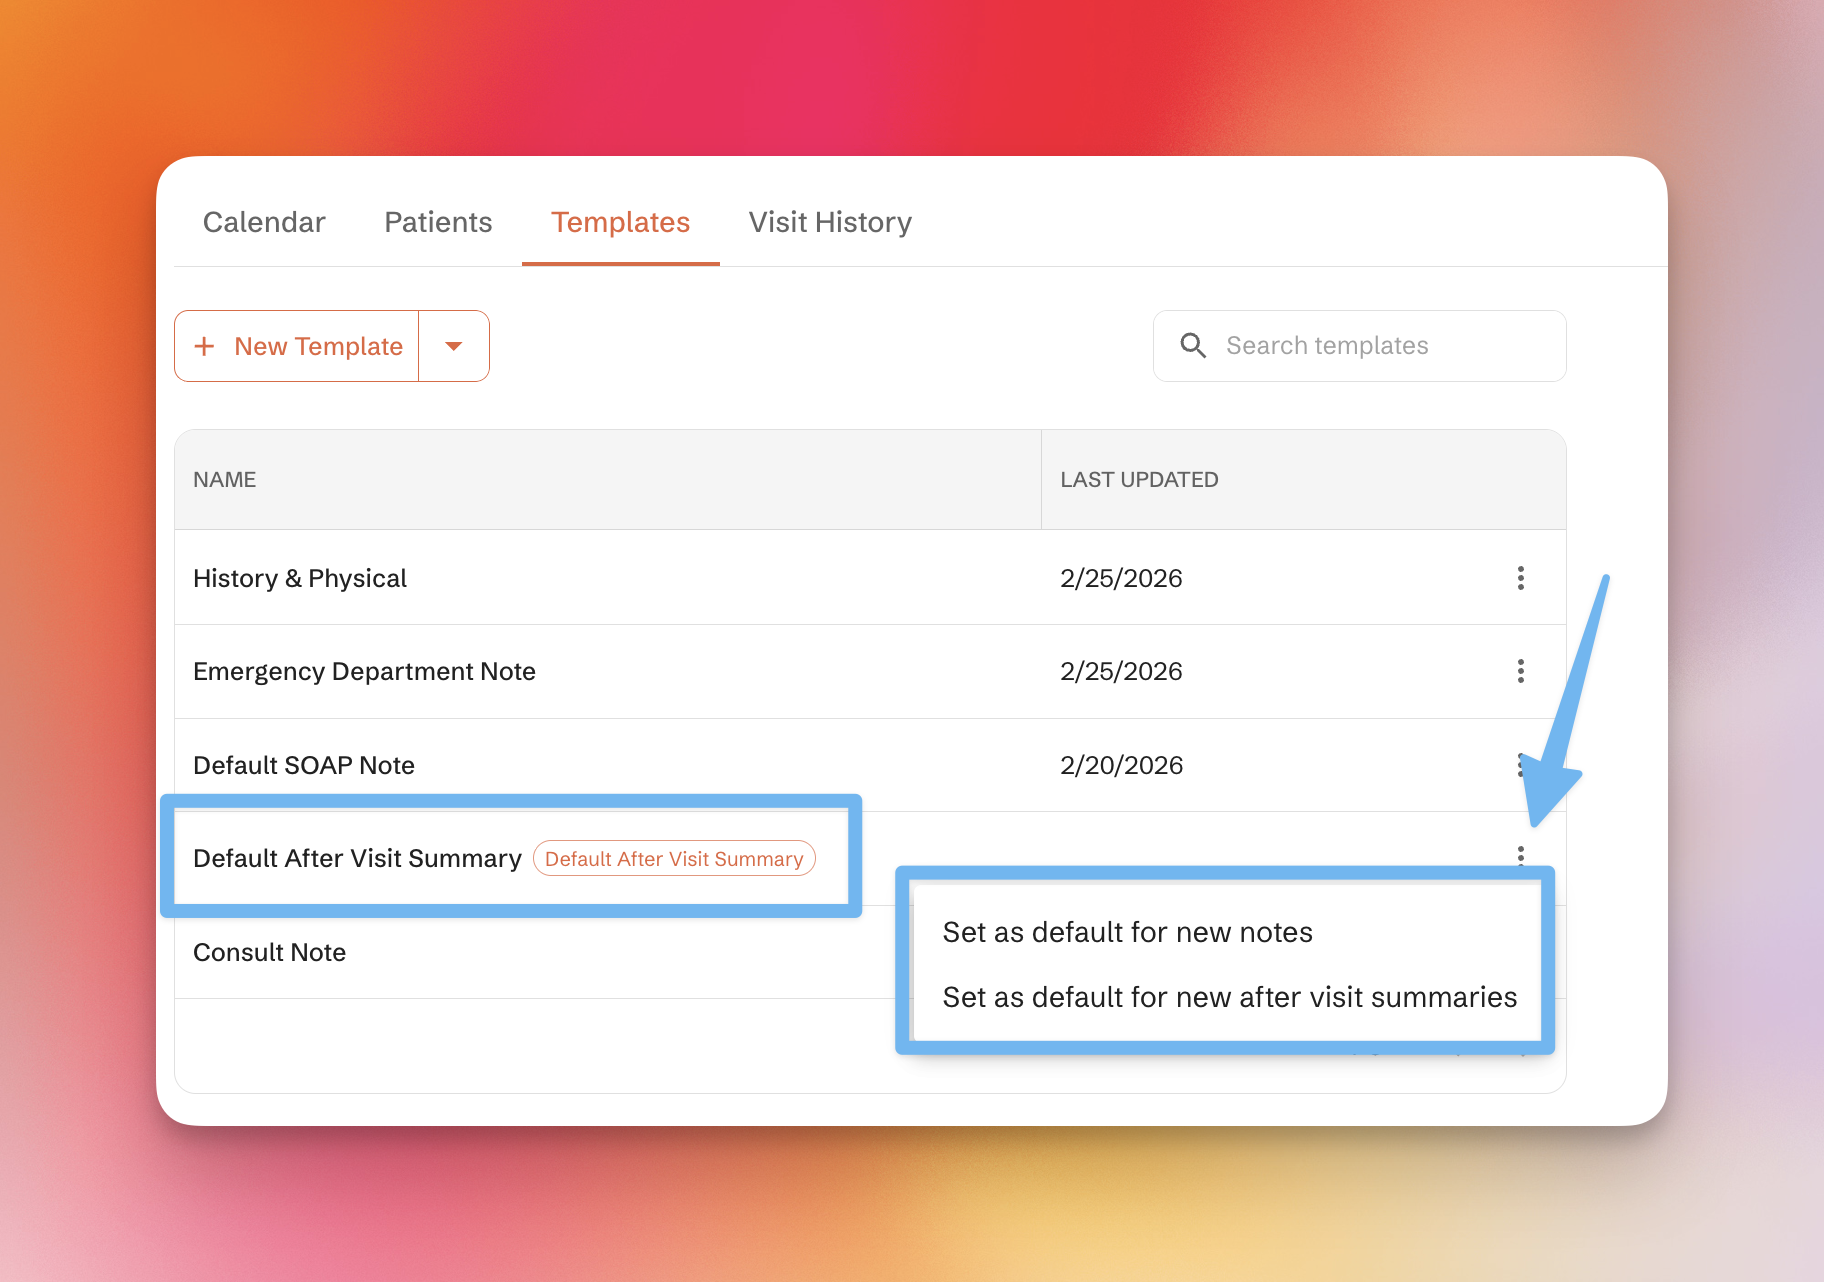The width and height of the screenshot is (1824, 1282).
Task: Open the Emergency Department Note row's three-dot menu
Action: pyautogui.click(x=1520, y=671)
